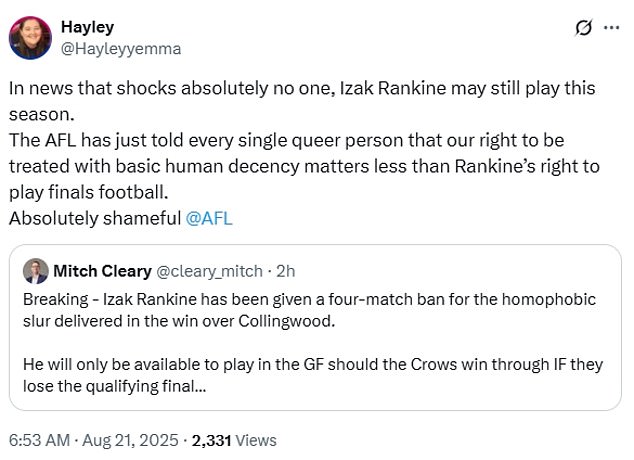Click the @Hayleyyemma handle
Viewport: 634px width, 460px height.
pyautogui.click(x=121, y=47)
